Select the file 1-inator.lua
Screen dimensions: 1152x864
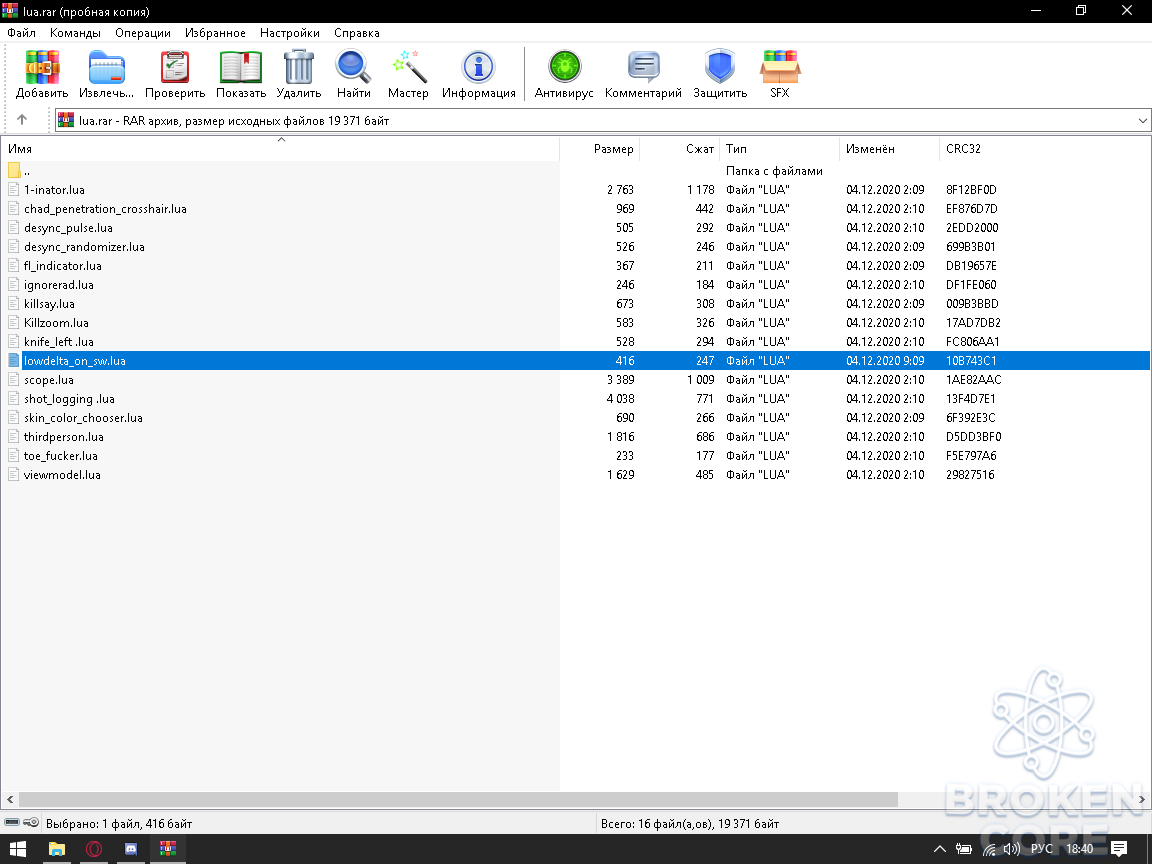coord(54,190)
